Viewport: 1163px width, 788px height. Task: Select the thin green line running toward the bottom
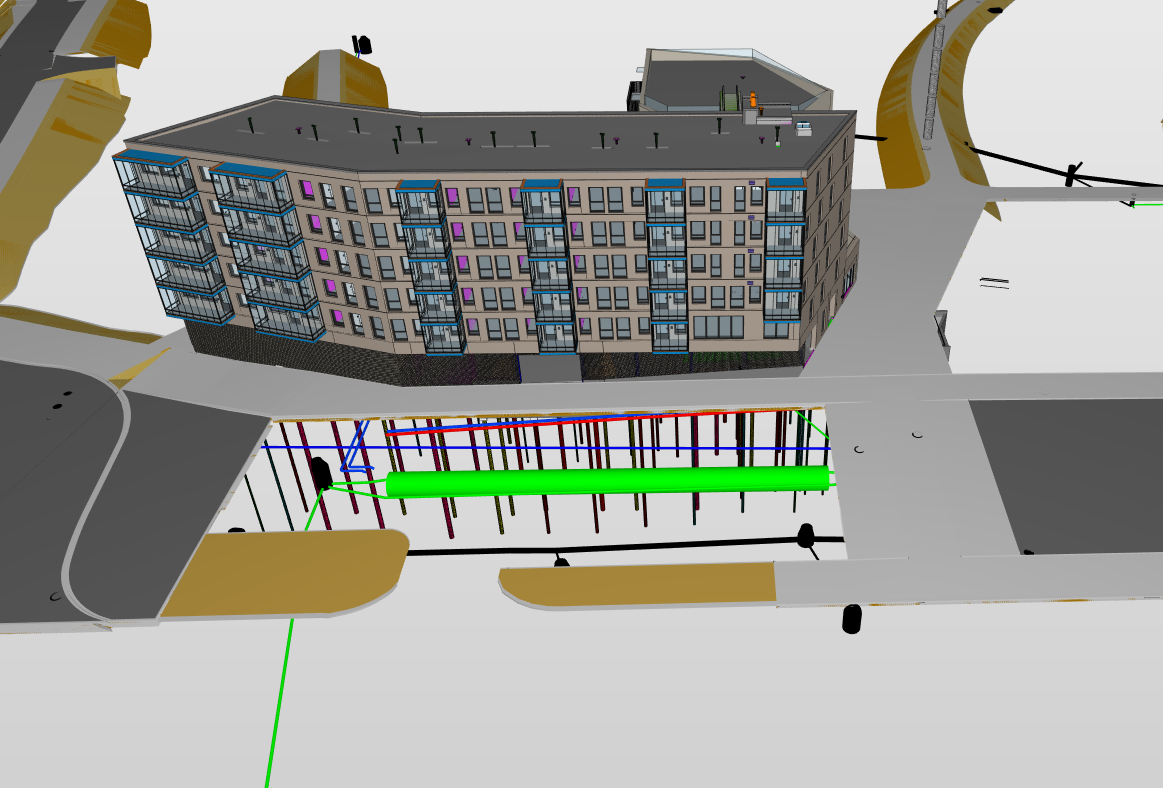coord(280,701)
